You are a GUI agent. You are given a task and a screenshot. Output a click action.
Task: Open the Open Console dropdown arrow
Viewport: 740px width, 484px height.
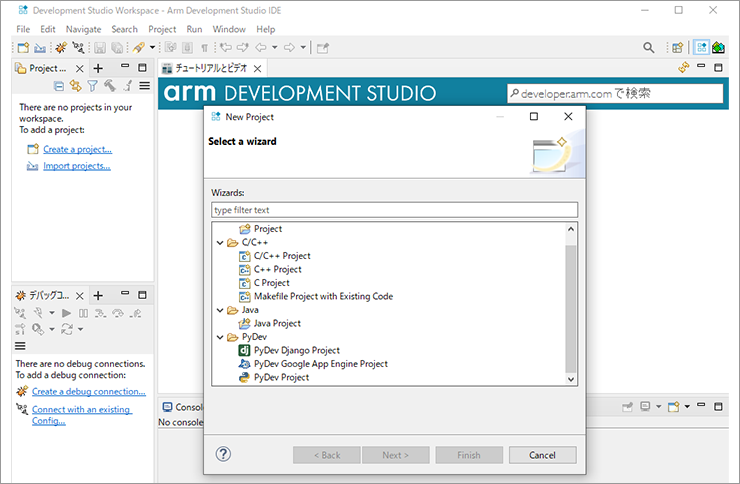click(x=687, y=407)
